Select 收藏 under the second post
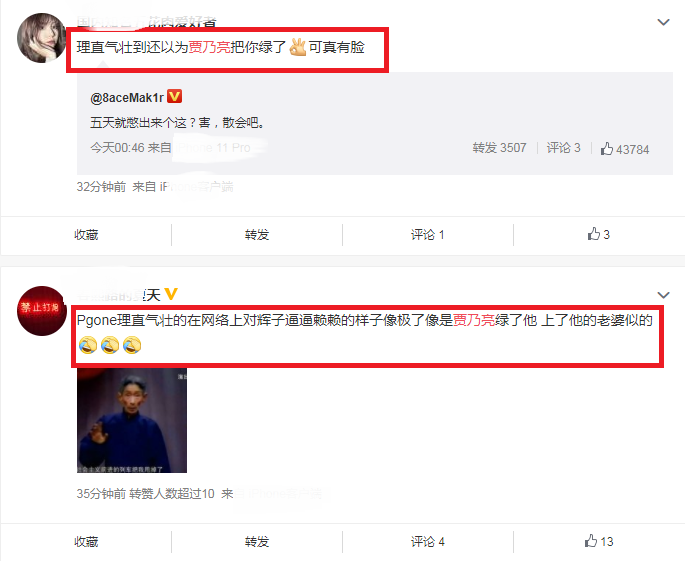Screen dimensions: 685x561 pos(86,542)
